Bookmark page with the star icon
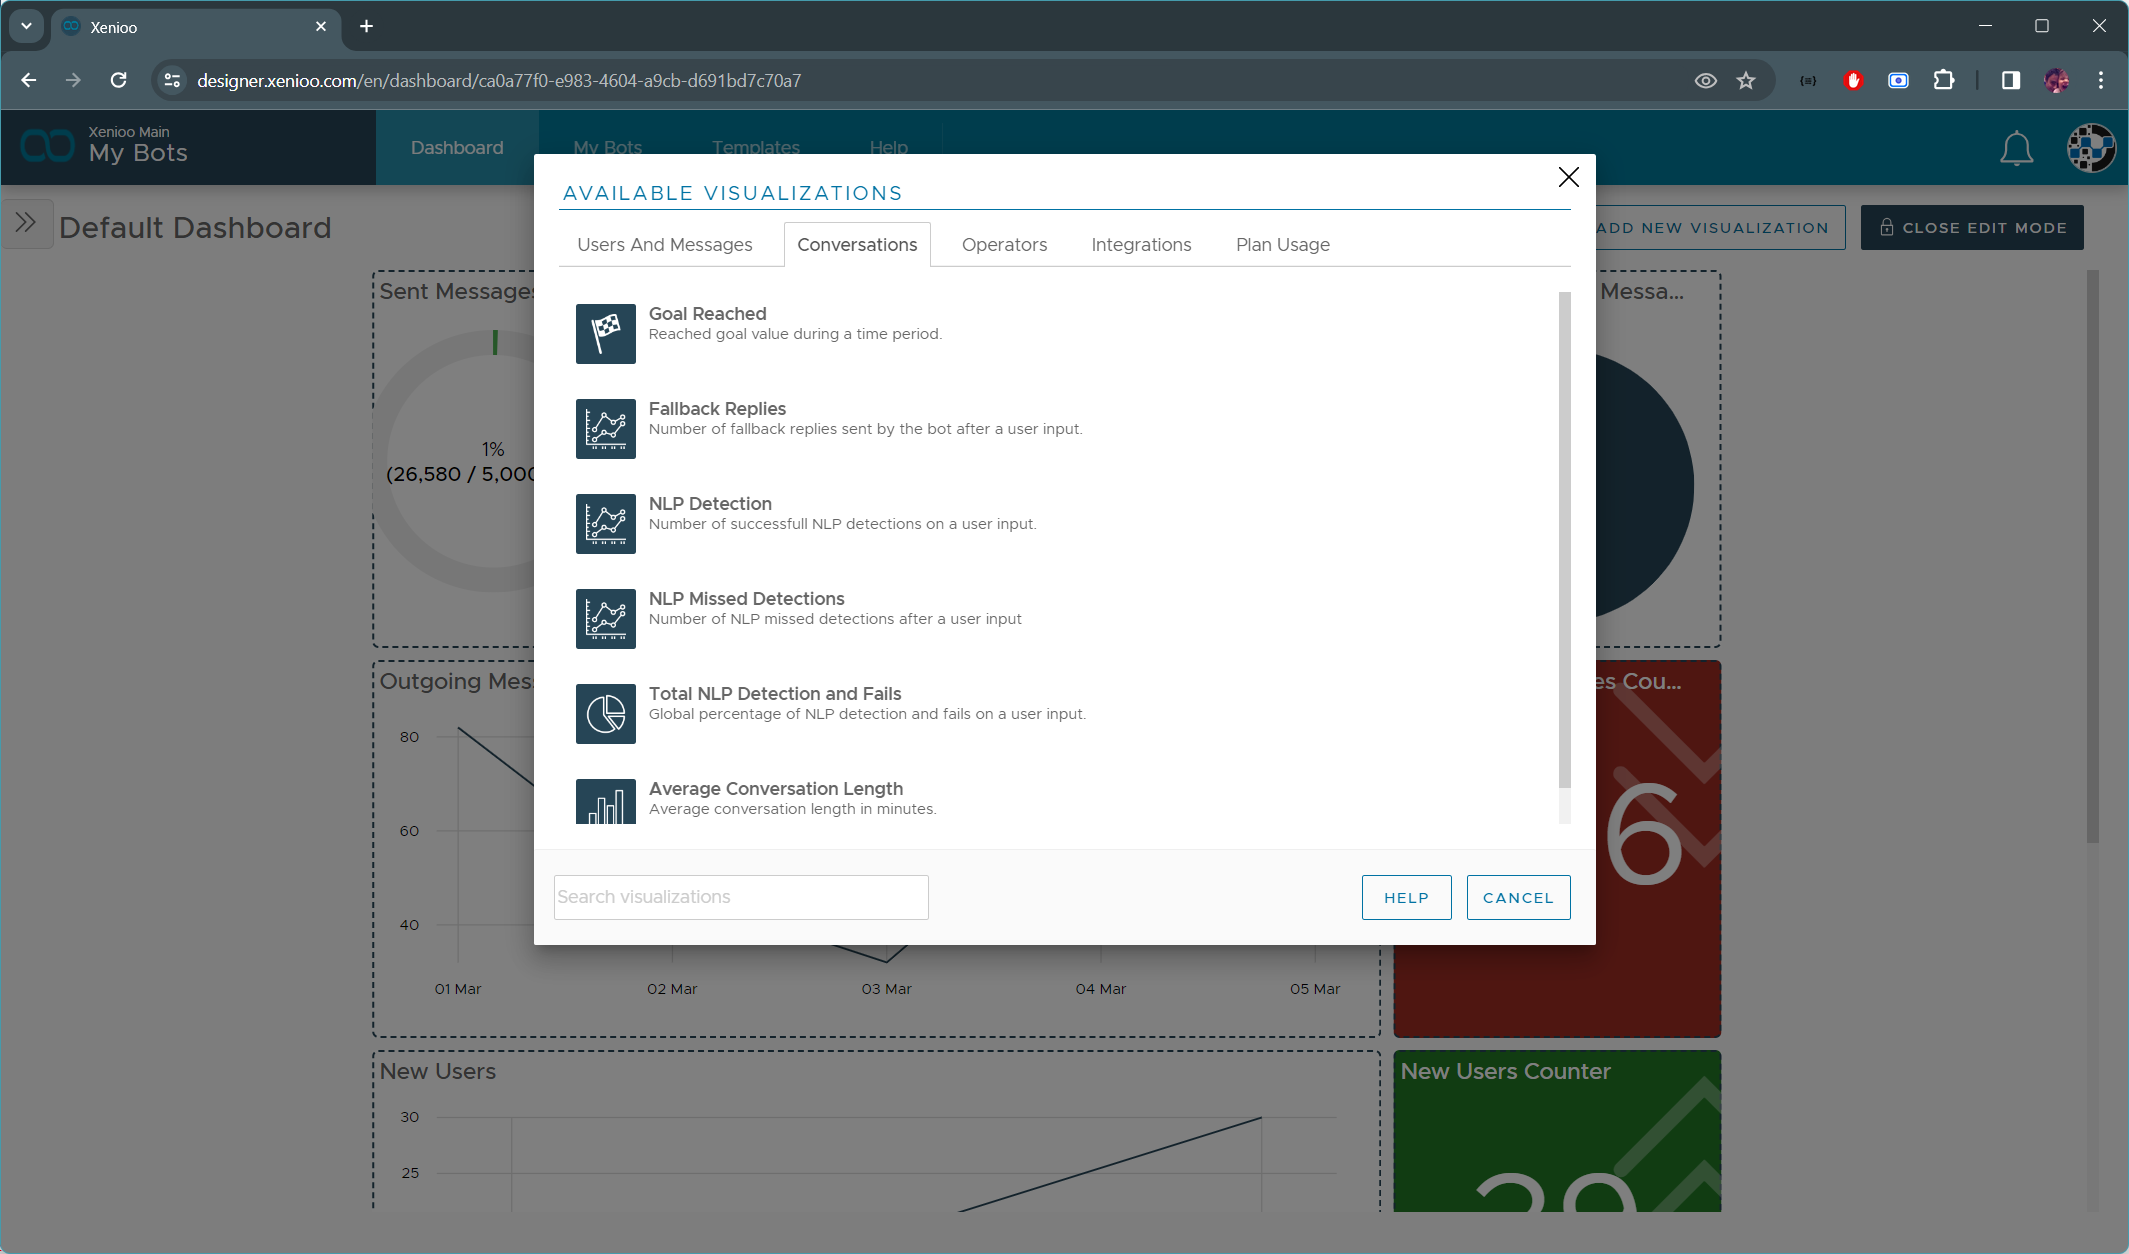 [1746, 80]
